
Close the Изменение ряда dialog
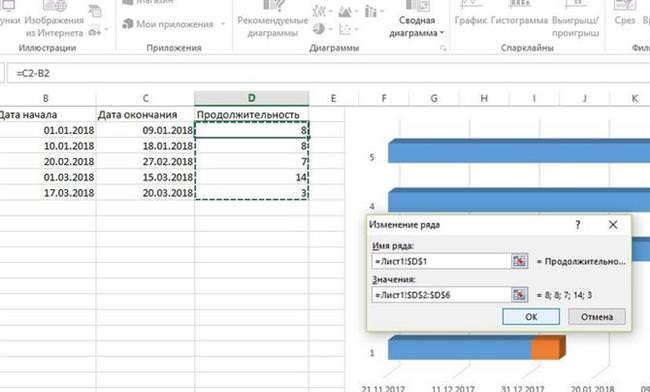point(613,225)
